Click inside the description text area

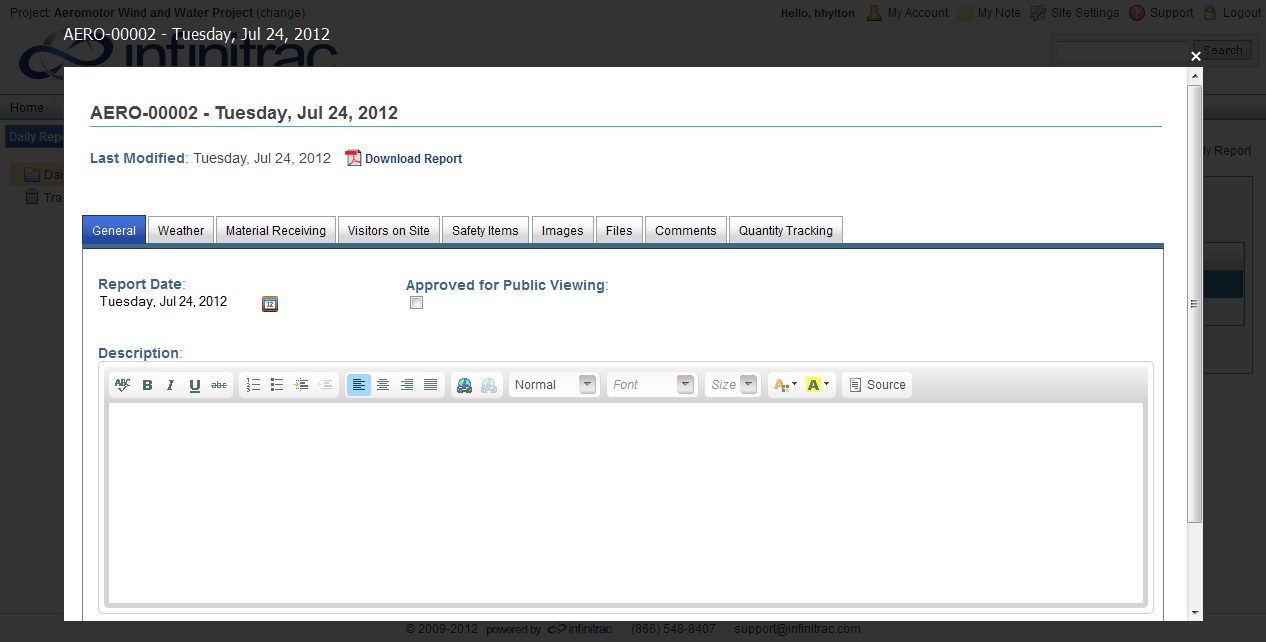(x=626, y=503)
